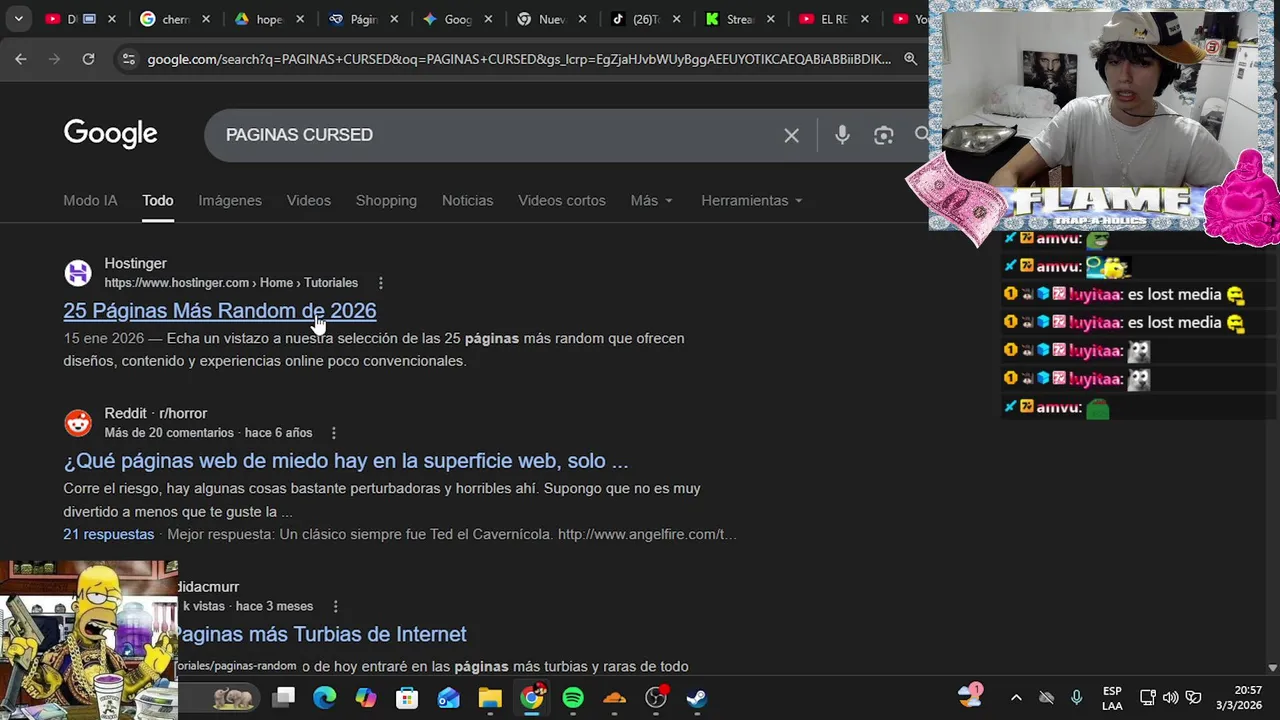
Task: Switch to the 'cherr' Google tab
Action: click(175, 19)
